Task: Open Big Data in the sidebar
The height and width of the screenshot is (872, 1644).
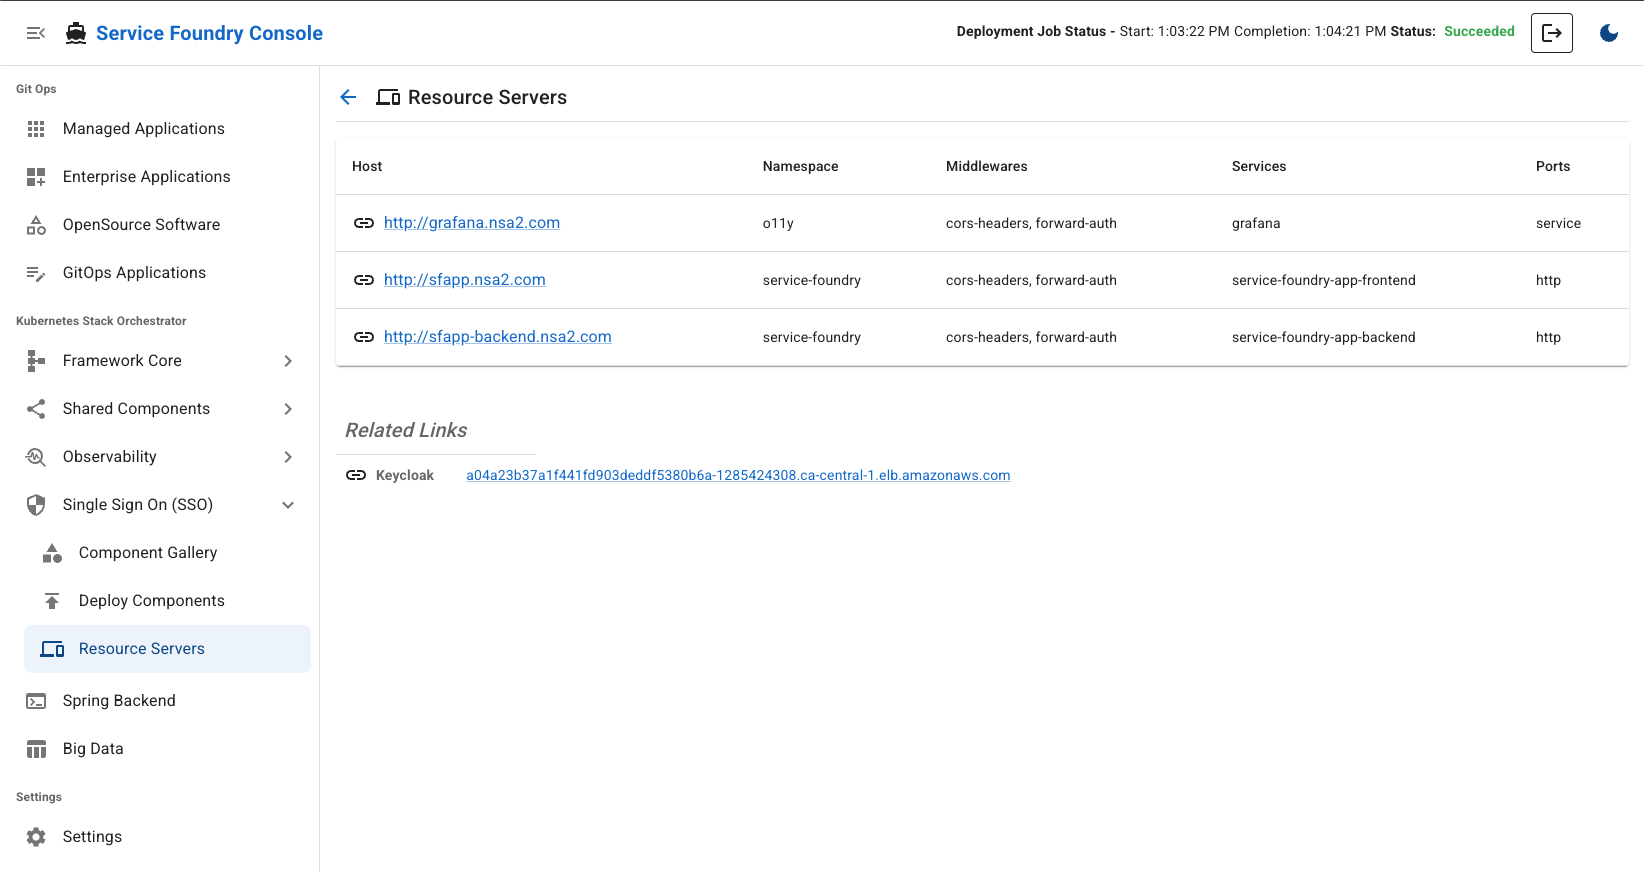Action: coord(93,749)
